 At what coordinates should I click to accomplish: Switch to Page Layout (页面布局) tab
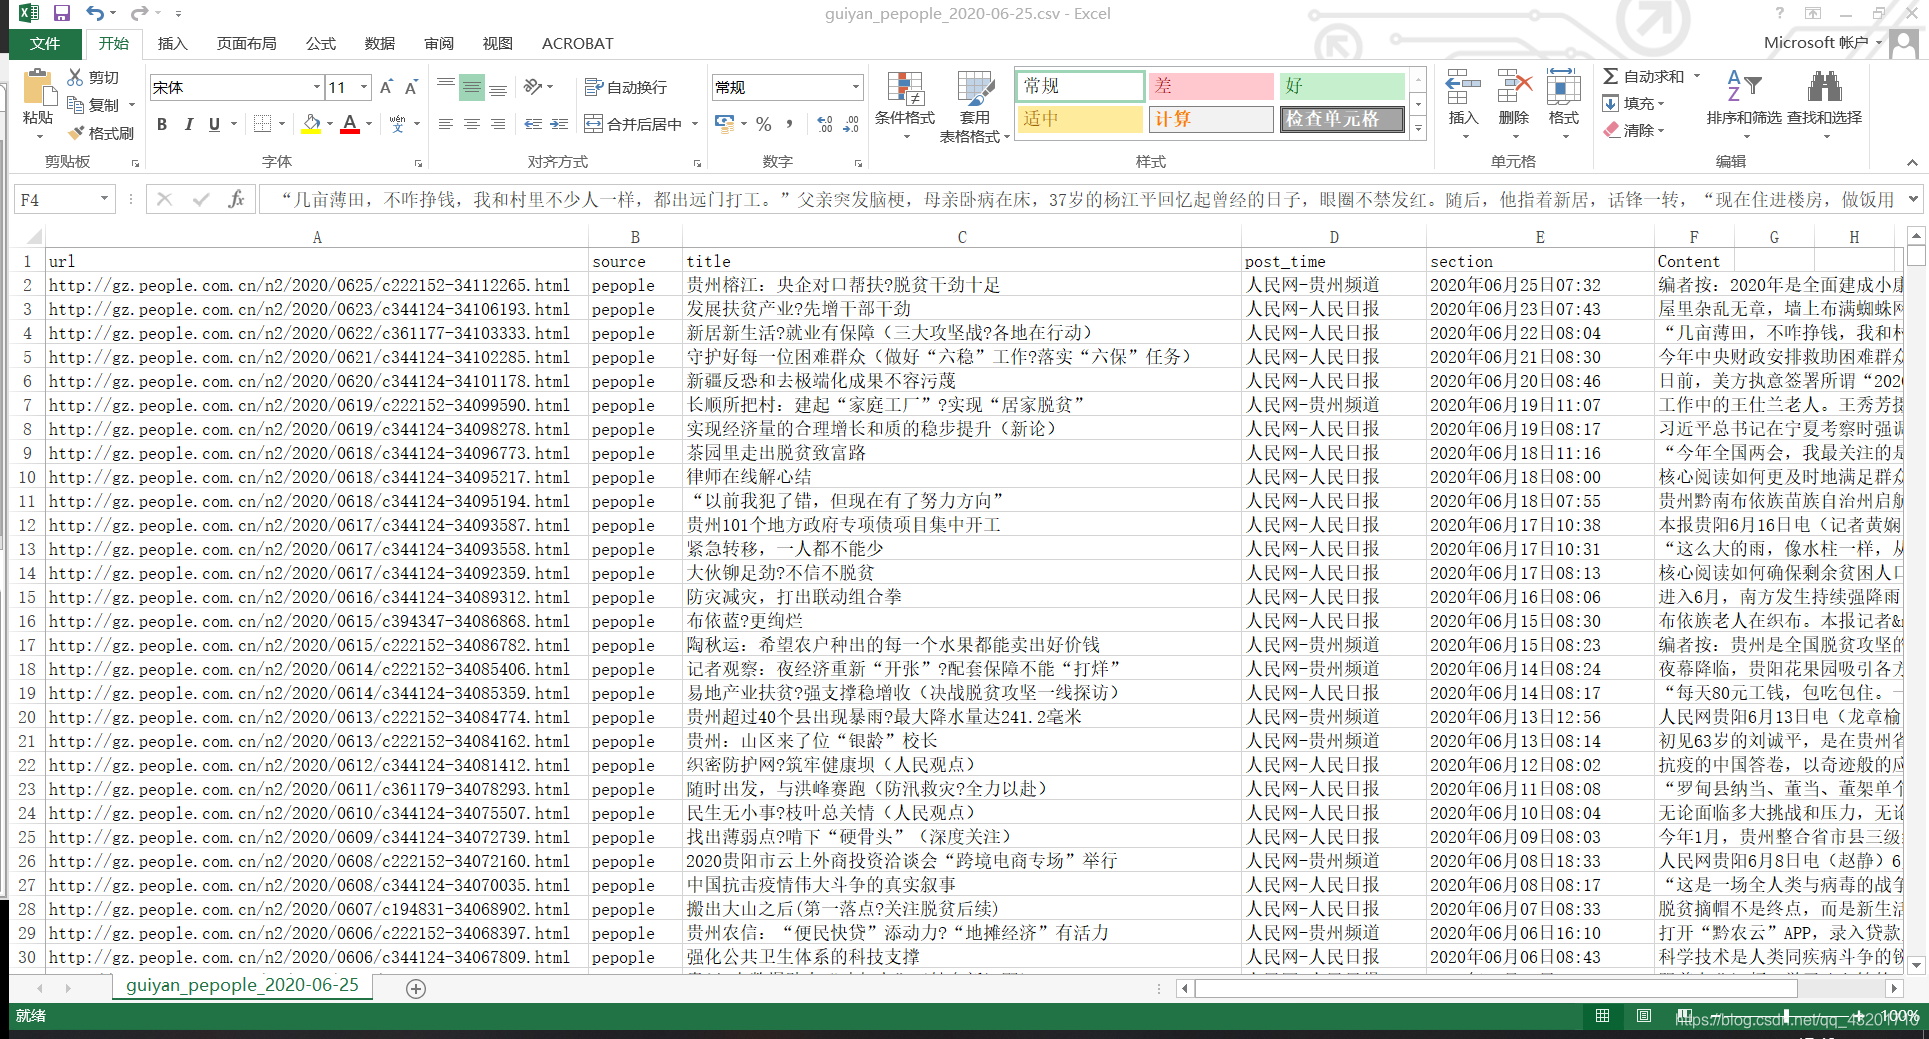point(246,43)
